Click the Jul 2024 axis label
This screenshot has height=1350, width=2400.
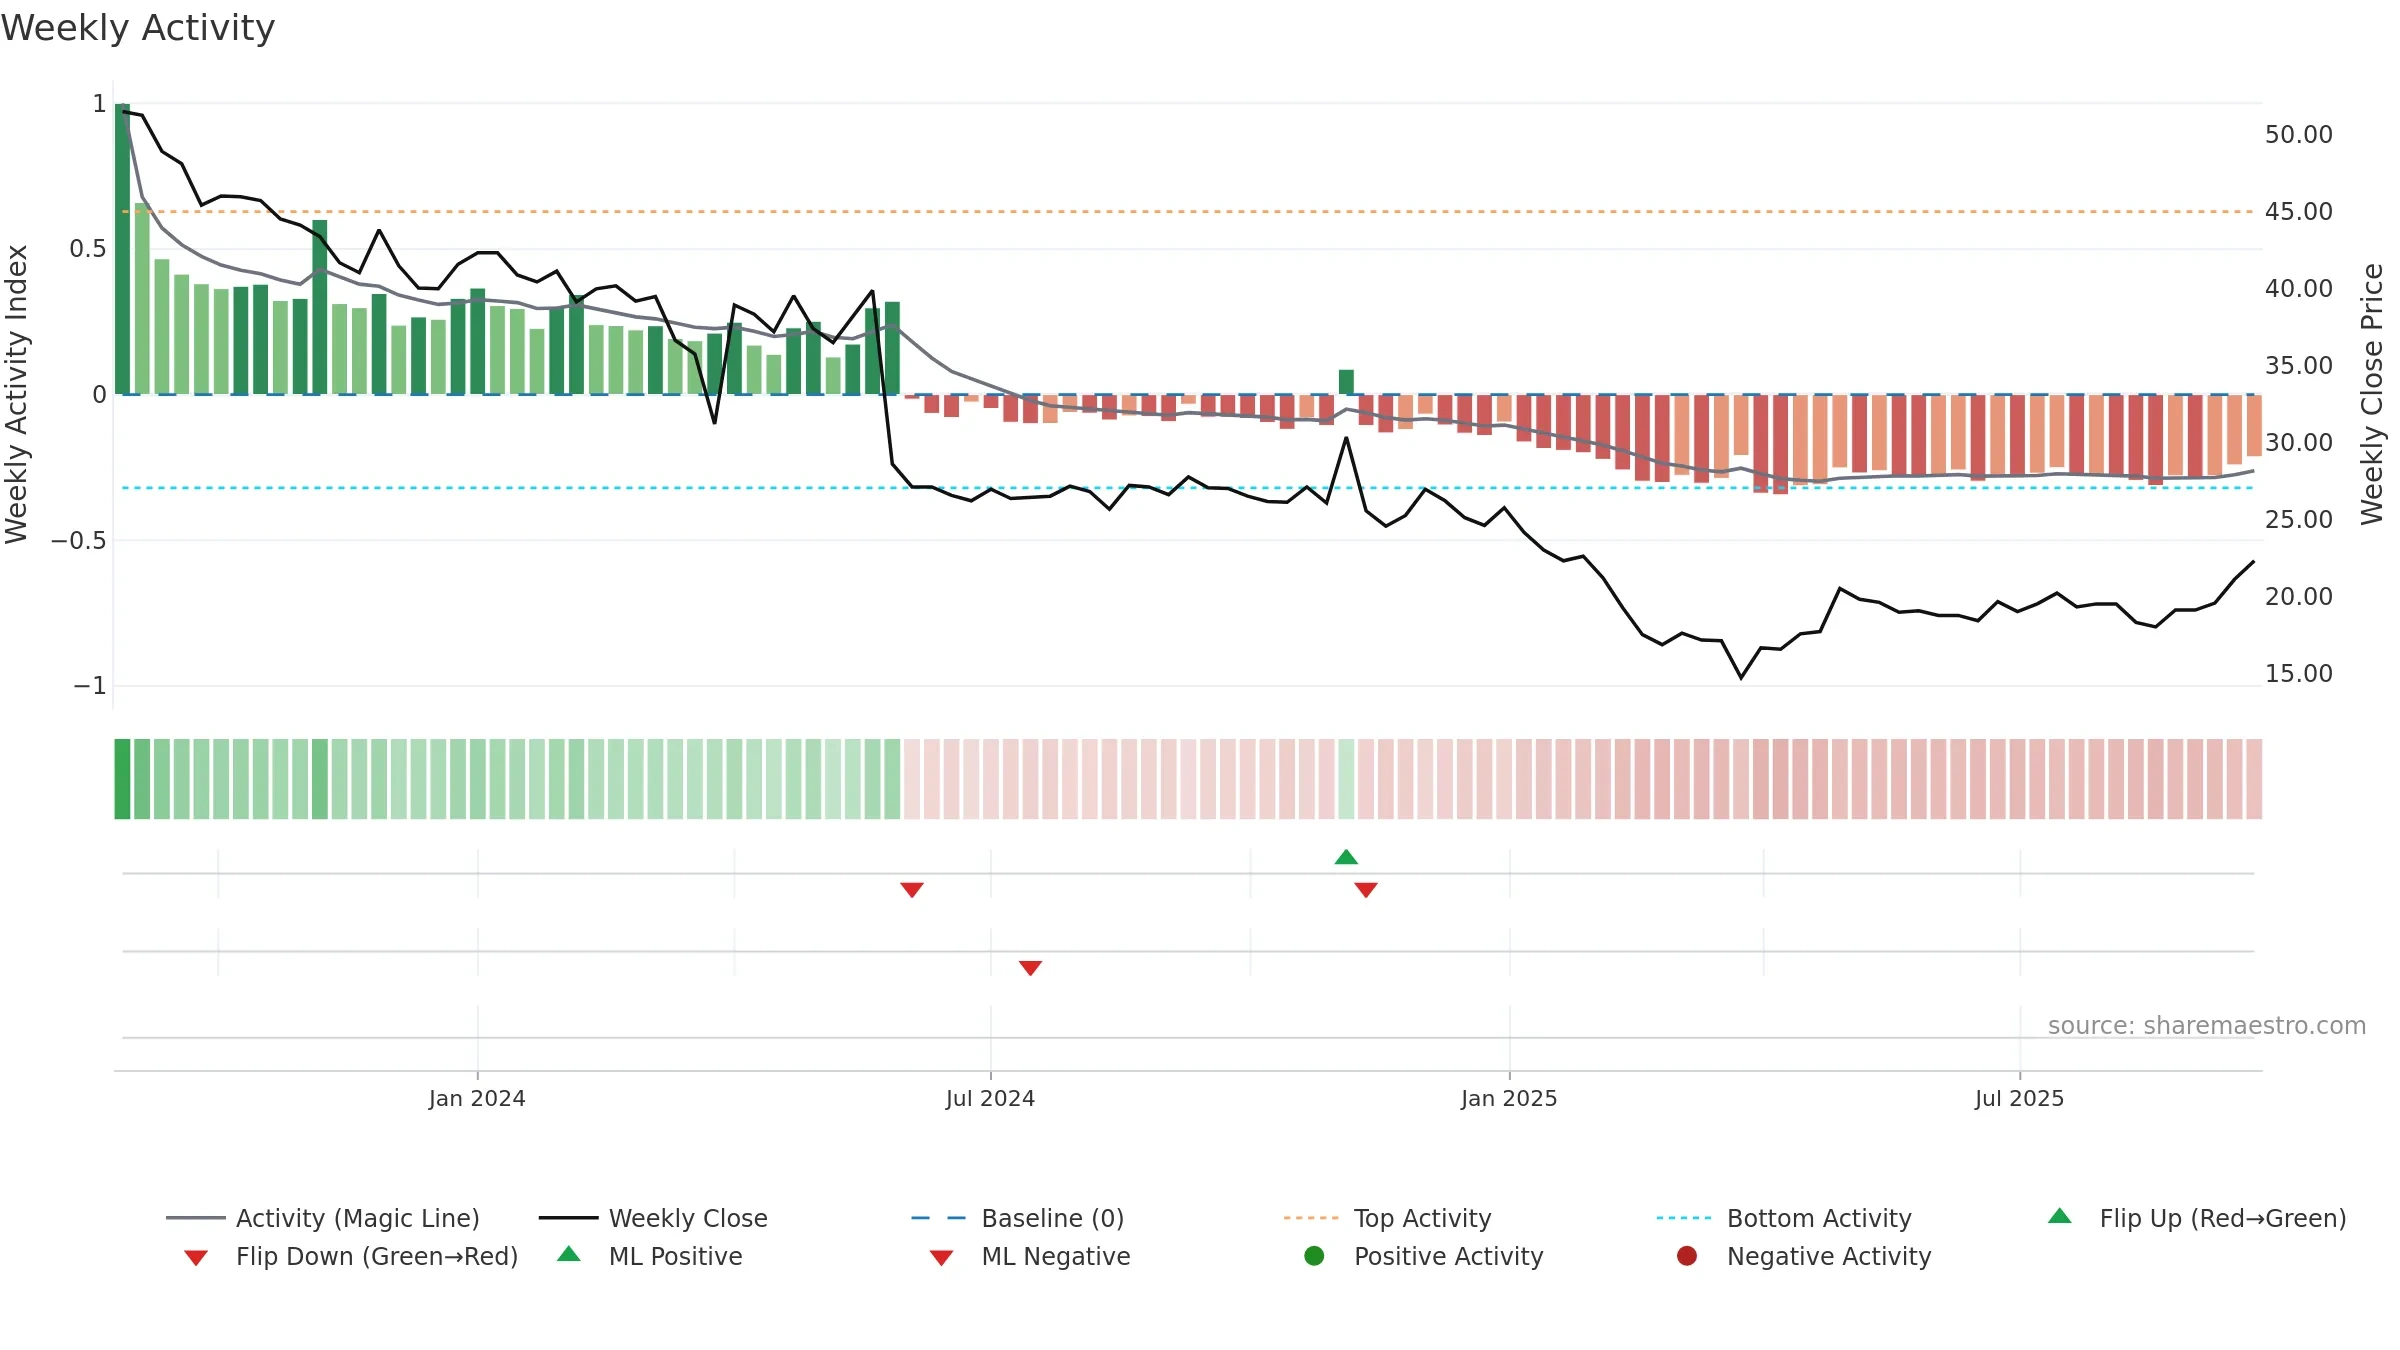tap(990, 1098)
